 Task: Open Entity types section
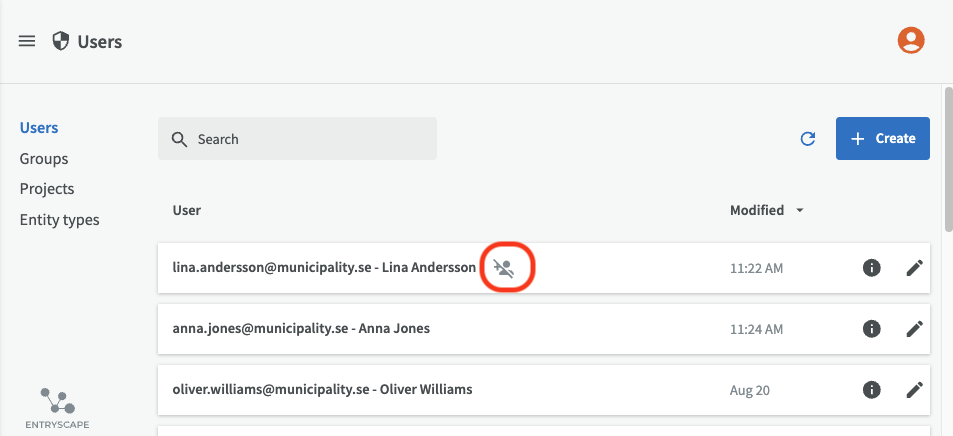(59, 219)
